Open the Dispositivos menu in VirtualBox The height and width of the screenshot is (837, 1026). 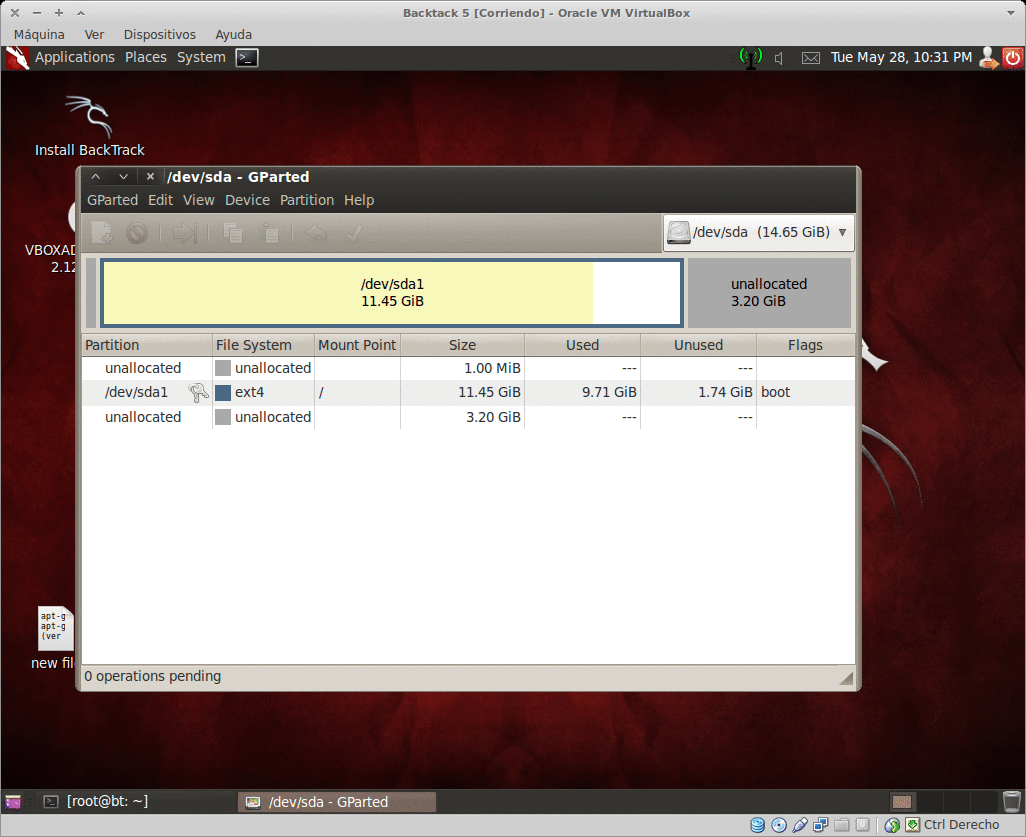point(160,35)
